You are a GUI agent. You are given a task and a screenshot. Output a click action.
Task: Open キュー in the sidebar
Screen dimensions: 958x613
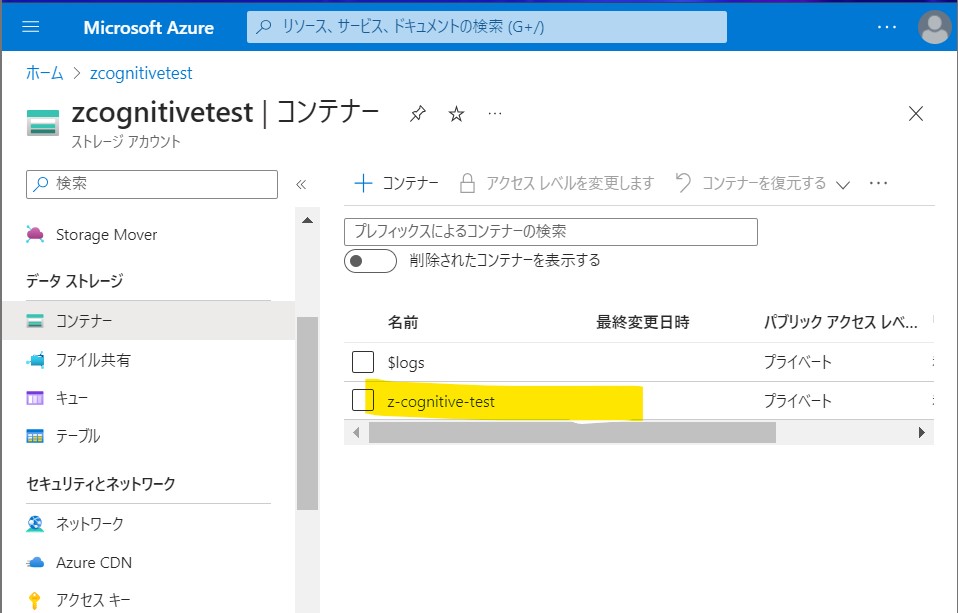(72, 398)
